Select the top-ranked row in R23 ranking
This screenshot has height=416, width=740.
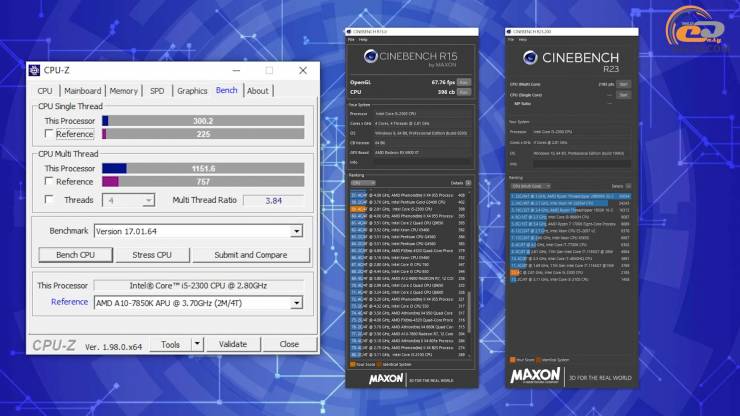coord(571,196)
